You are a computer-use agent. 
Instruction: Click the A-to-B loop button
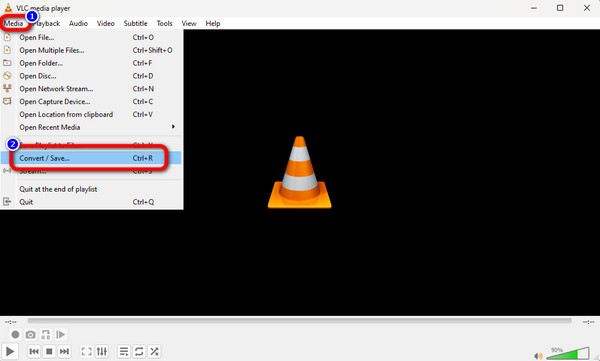tap(46, 335)
